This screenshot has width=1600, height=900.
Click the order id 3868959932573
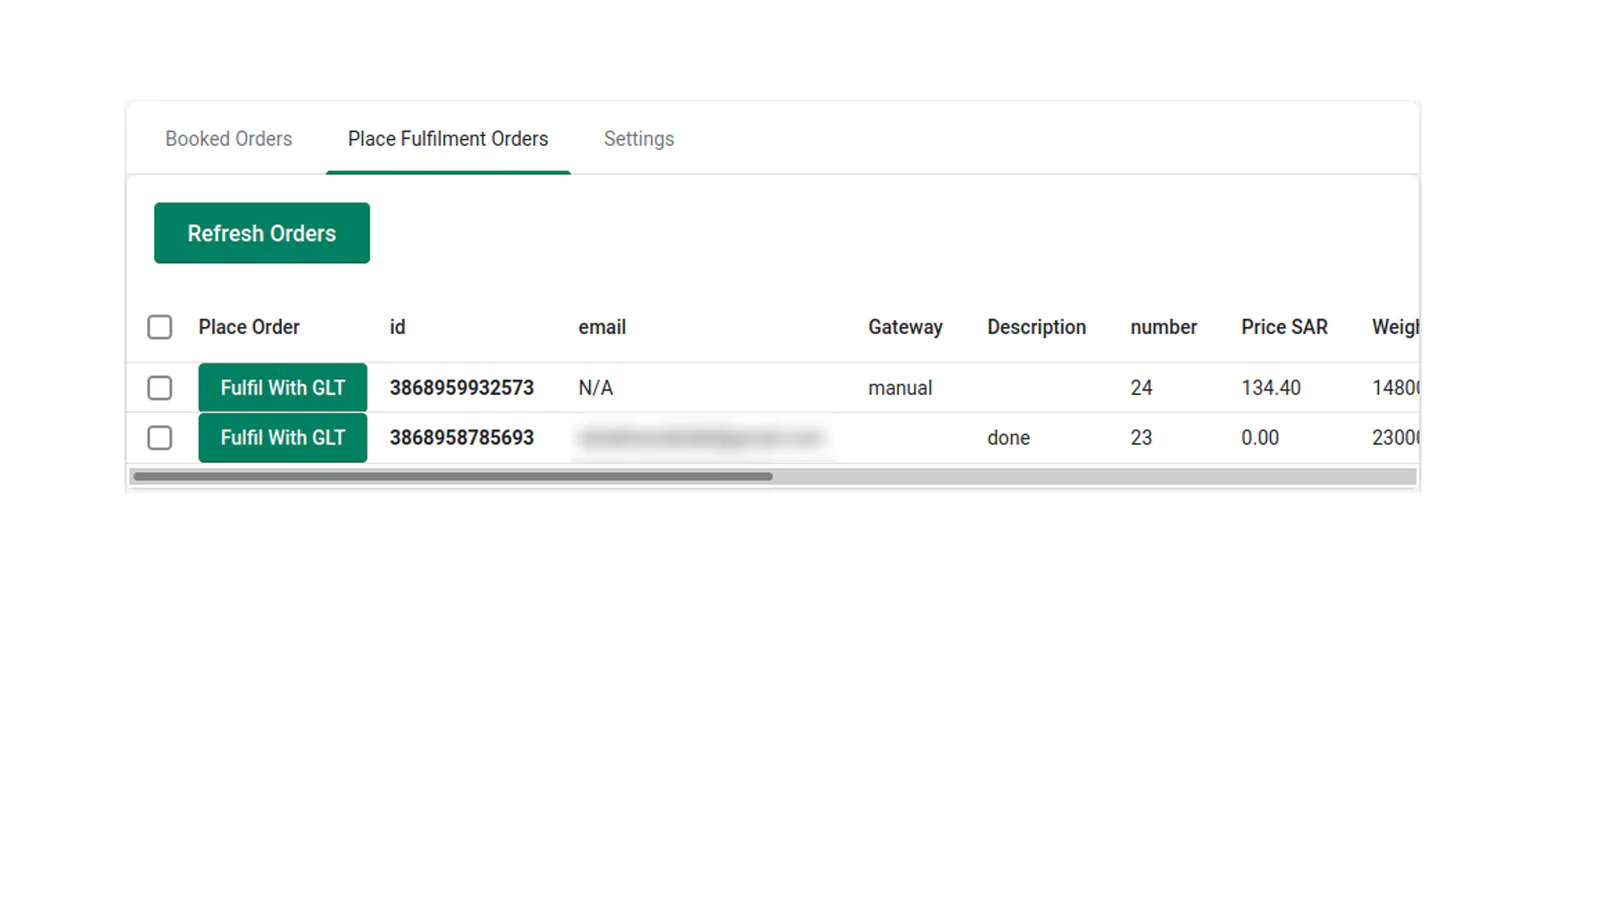pyautogui.click(x=462, y=388)
